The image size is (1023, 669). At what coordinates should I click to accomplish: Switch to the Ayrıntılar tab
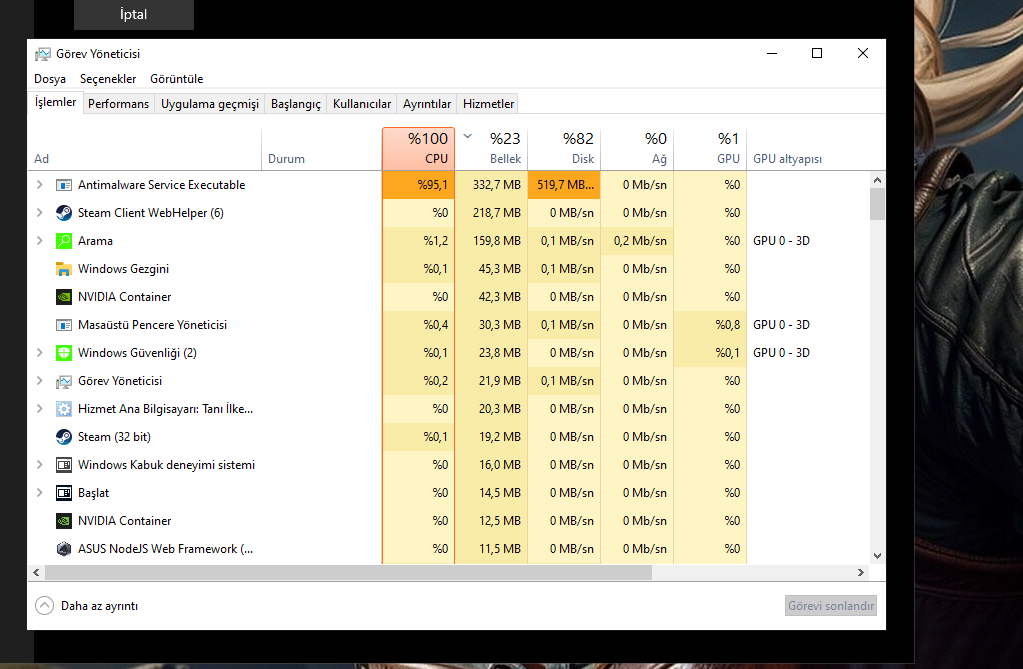pyautogui.click(x=427, y=104)
